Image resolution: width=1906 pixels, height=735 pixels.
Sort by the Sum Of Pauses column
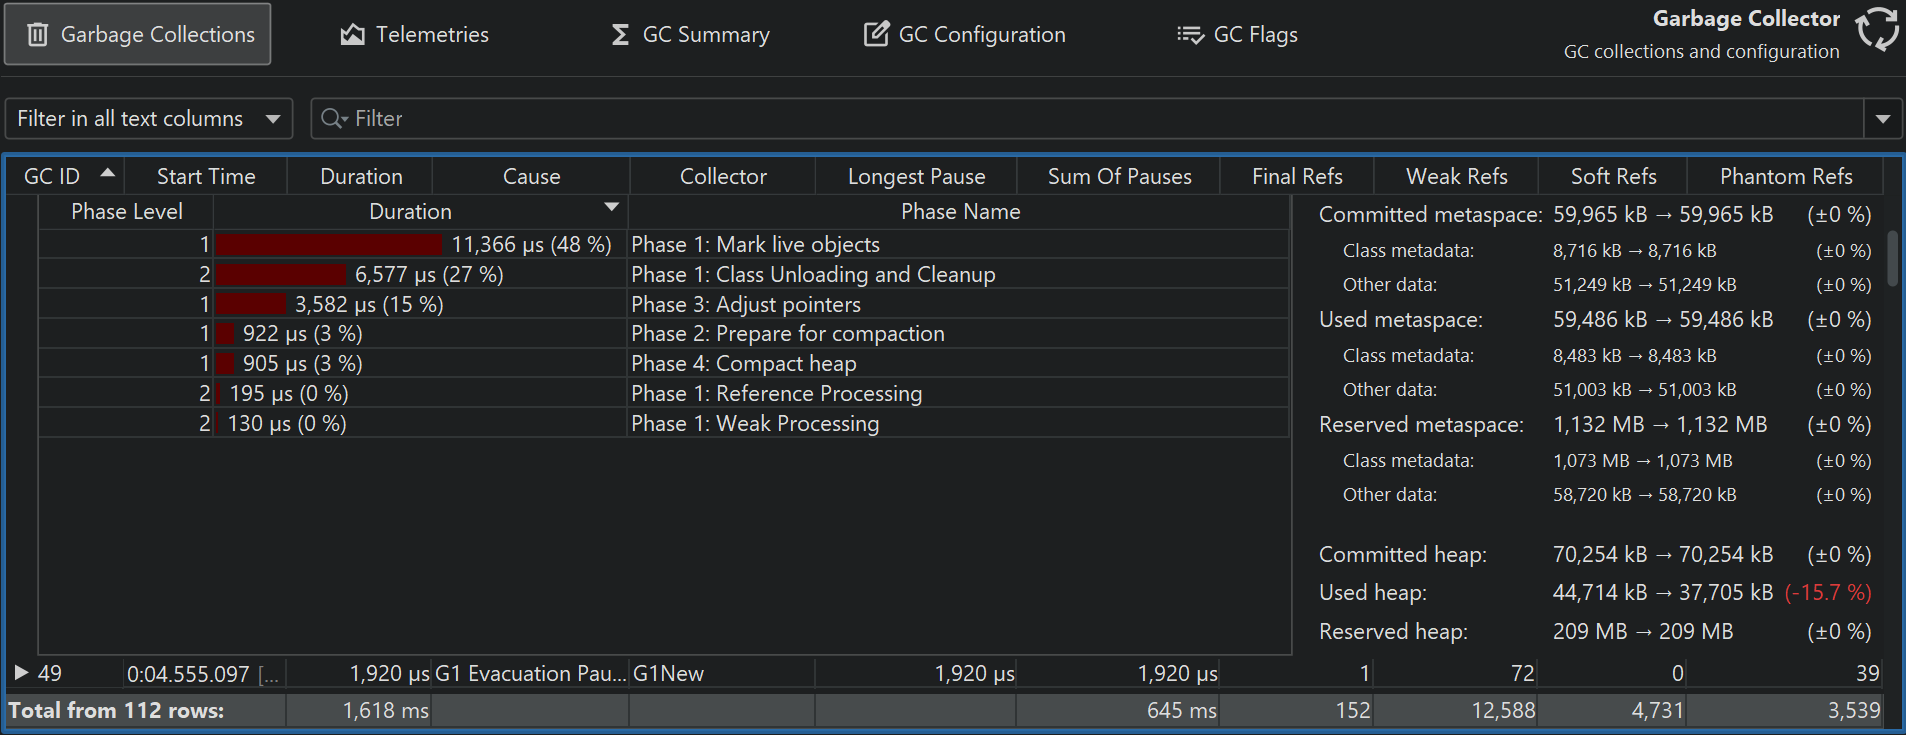[1119, 177]
